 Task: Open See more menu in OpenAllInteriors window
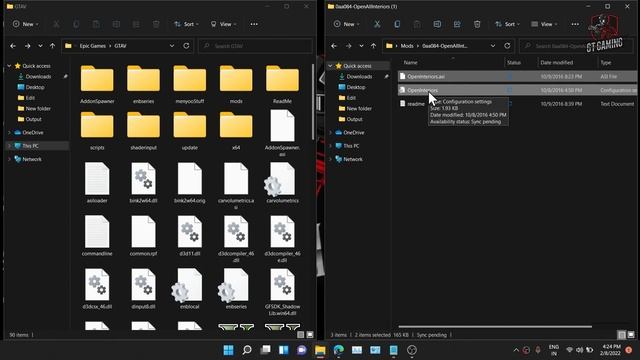click(x=575, y=24)
